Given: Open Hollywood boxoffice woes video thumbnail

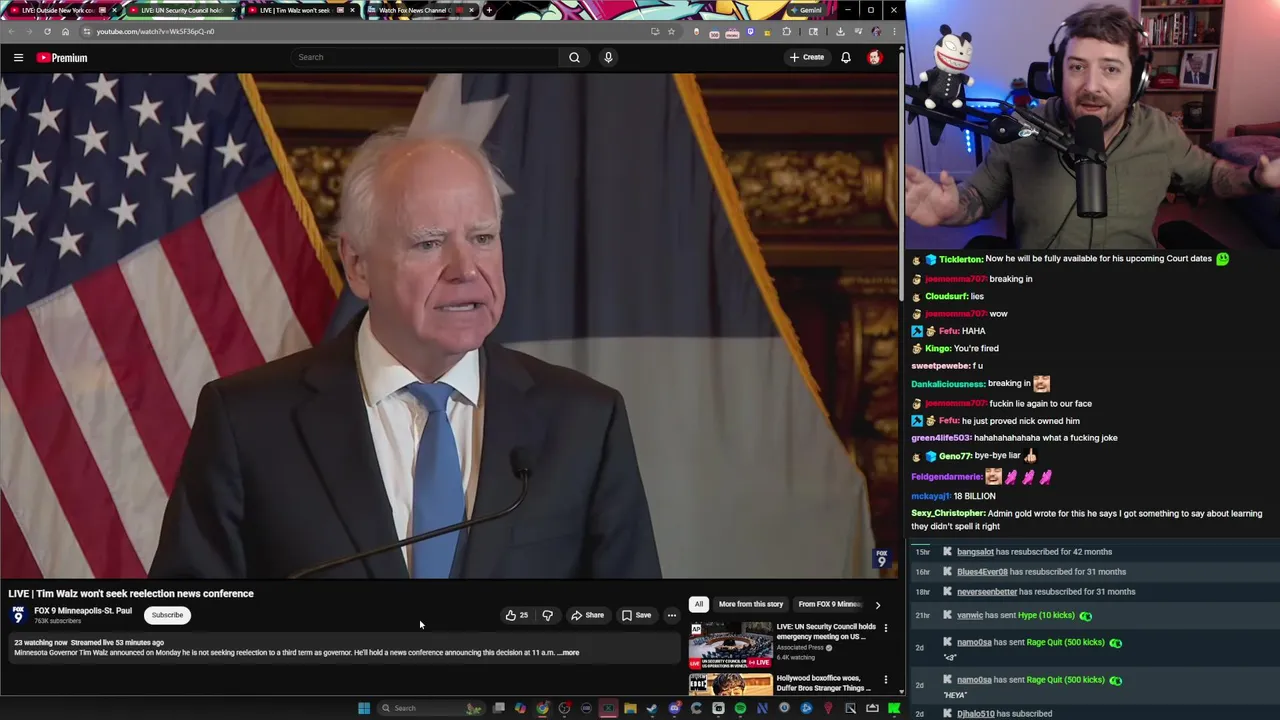Looking at the screenshot, I should coord(730,685).
